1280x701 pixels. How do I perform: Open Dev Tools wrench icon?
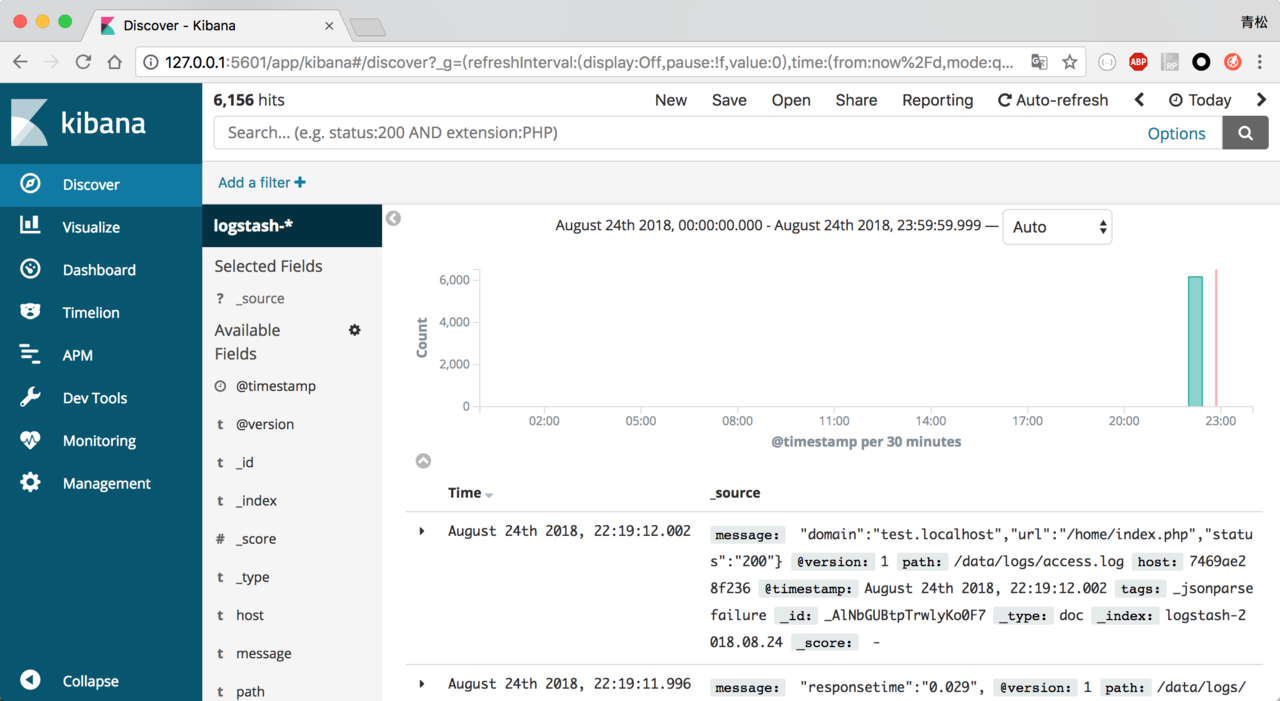30,397
